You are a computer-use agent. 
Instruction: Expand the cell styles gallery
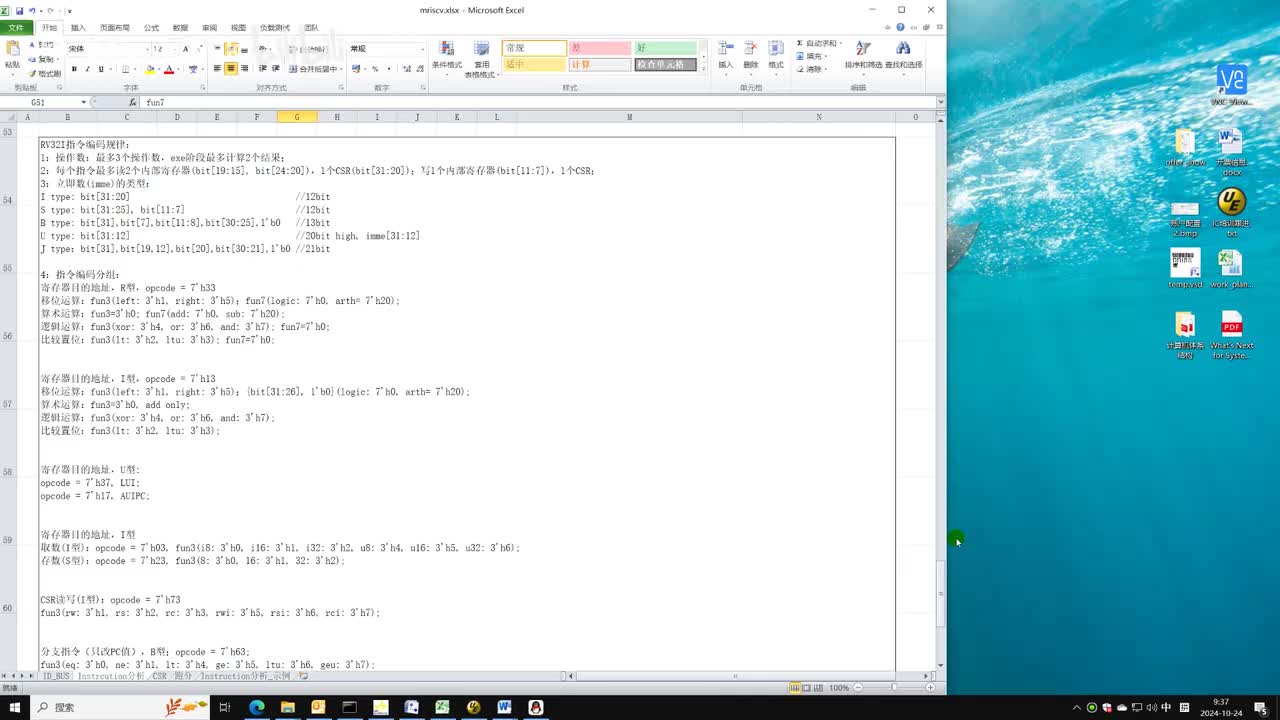(x=703, y=68)
